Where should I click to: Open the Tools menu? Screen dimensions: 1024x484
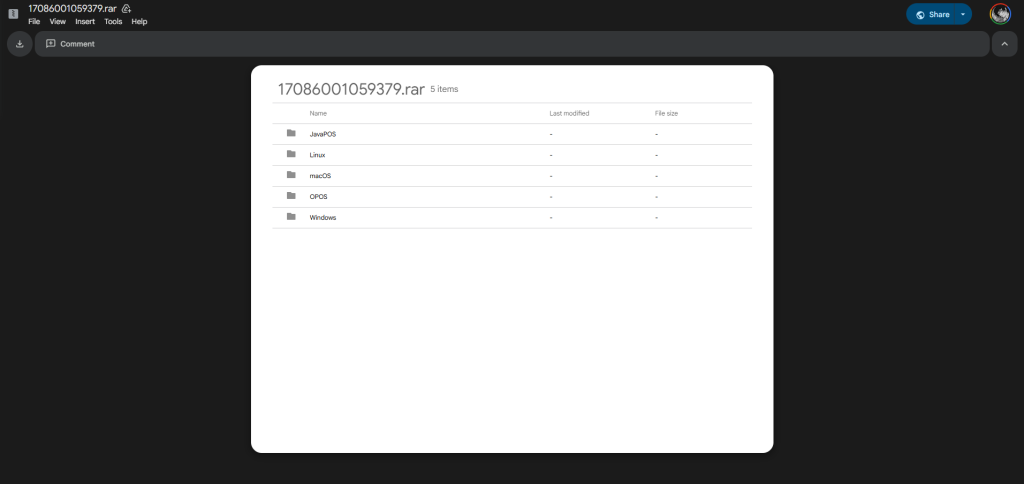[113, 21]
